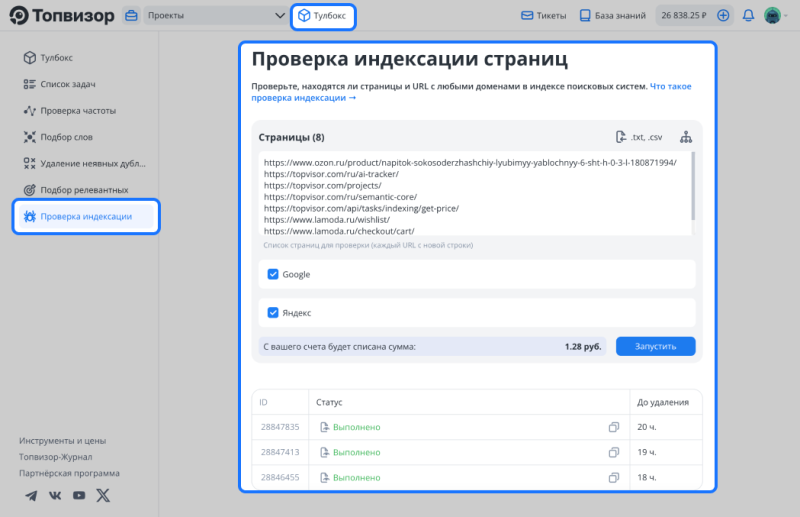This screenshot has width=800, height=517.
Task: Click the Тулбокс cube icon in sidebar
Action: coord(30,58)
